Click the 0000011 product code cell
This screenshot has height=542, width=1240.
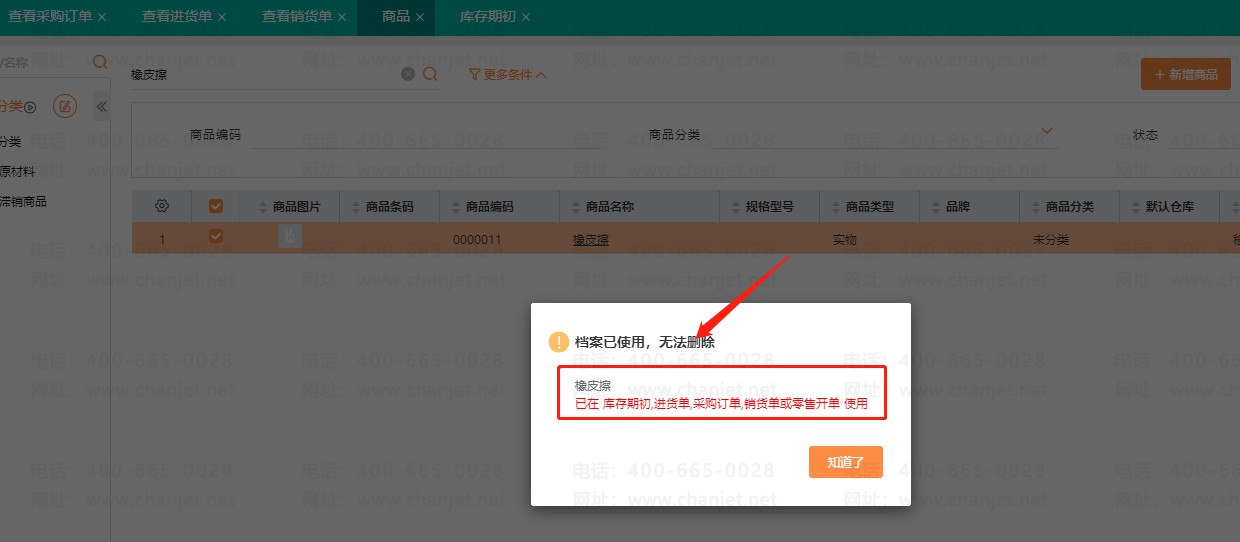pos(477,240)
